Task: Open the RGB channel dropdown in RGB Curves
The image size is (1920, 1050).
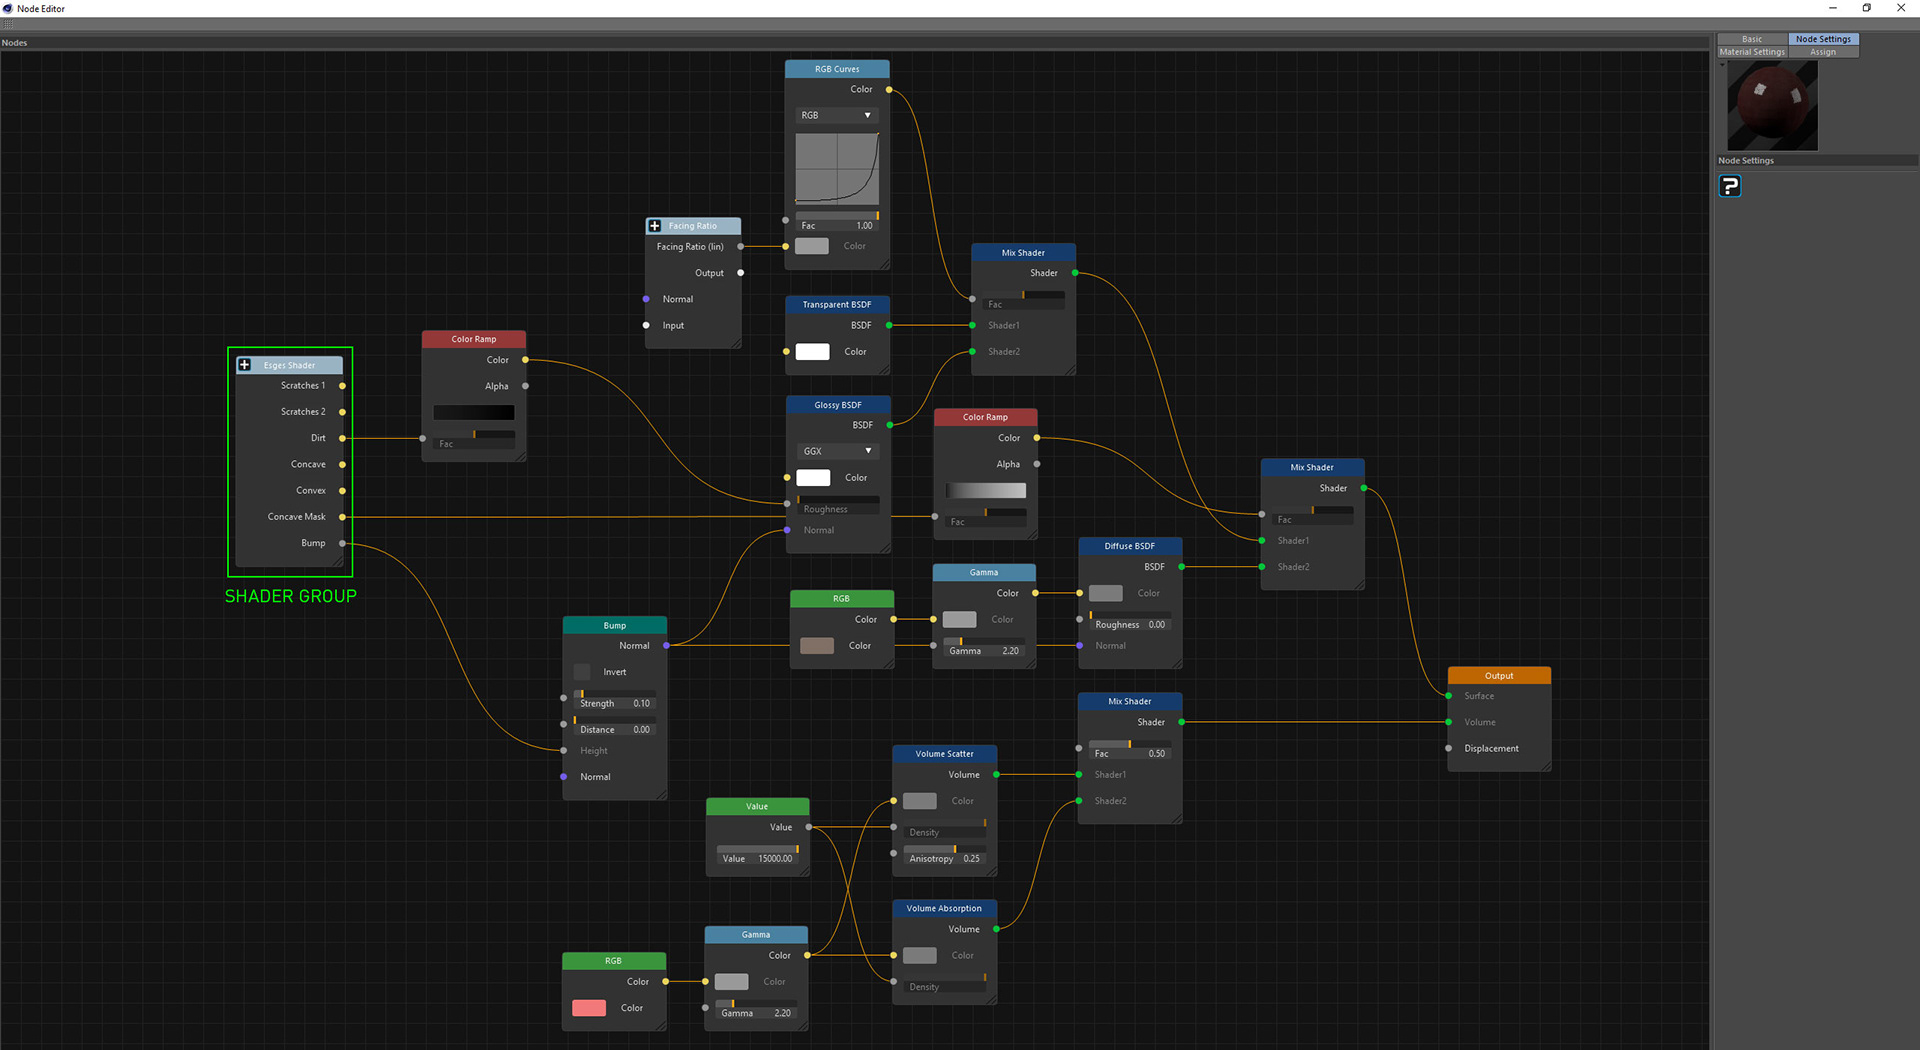Action: [x=837, y=115]
